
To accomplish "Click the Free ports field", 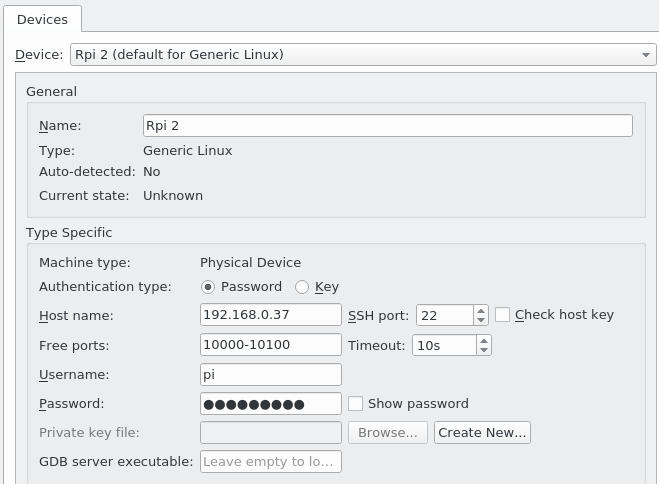I will 271,345.
